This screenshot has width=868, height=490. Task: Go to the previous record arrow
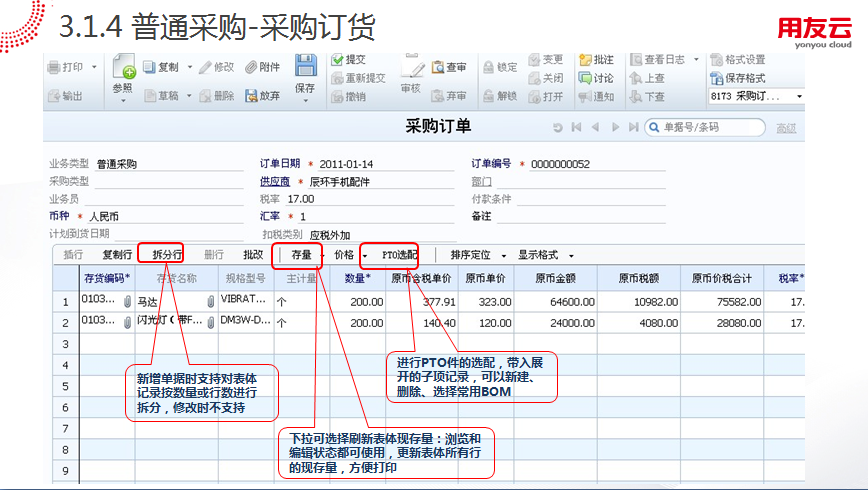pyautogui.click(x=596, y=127)
